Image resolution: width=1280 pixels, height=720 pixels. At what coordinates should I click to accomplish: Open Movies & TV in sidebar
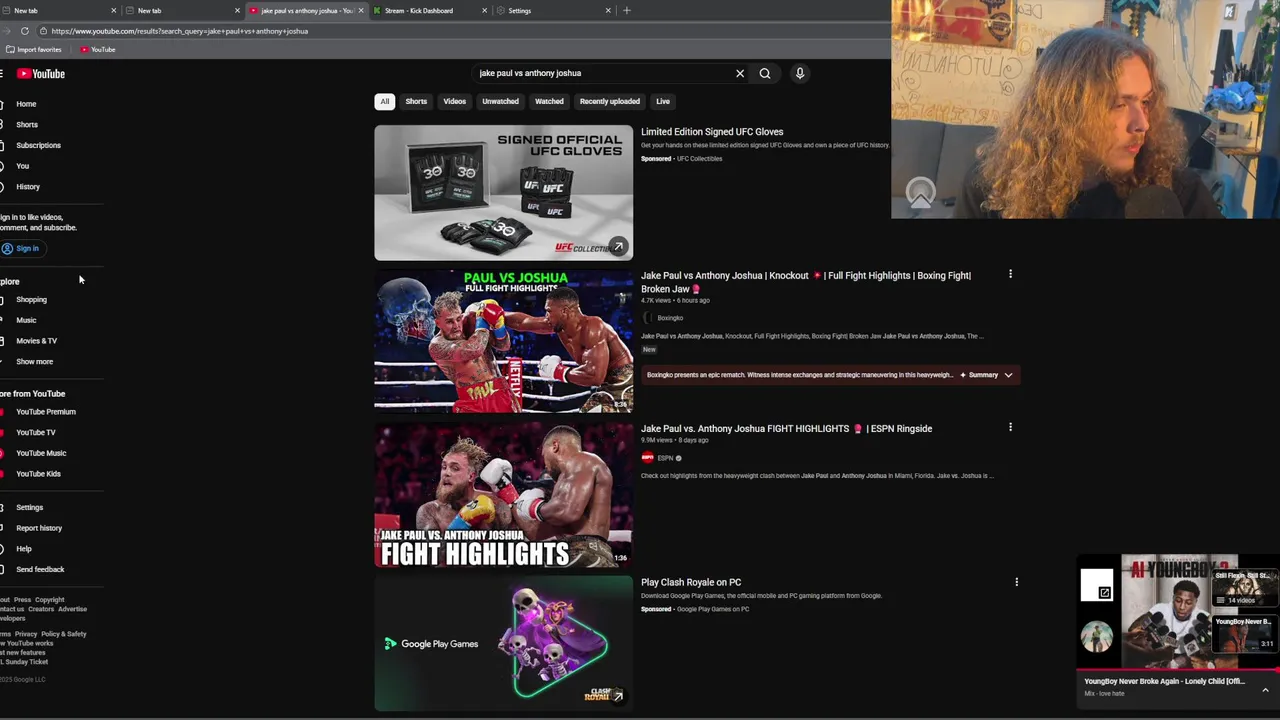point(36,341)
